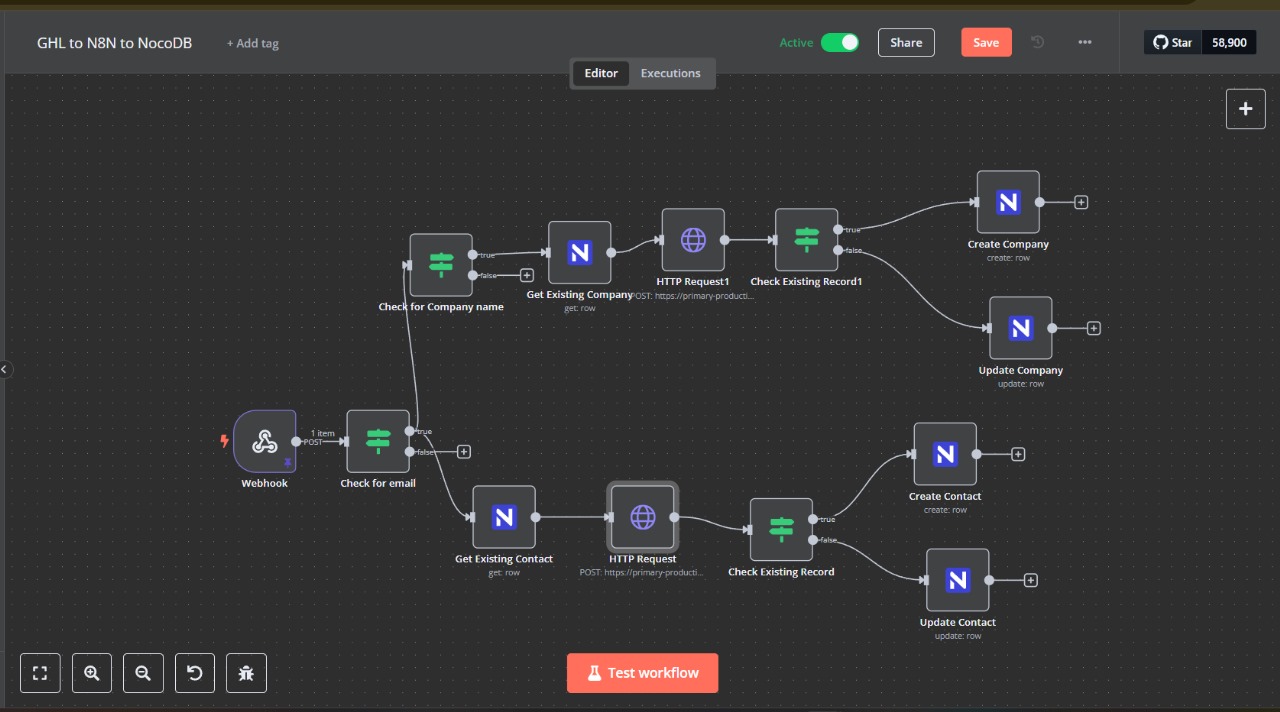Viewport: 1280px width, 712px height.
Task: Click the debug bug icon
Action: tap(246, 673)
